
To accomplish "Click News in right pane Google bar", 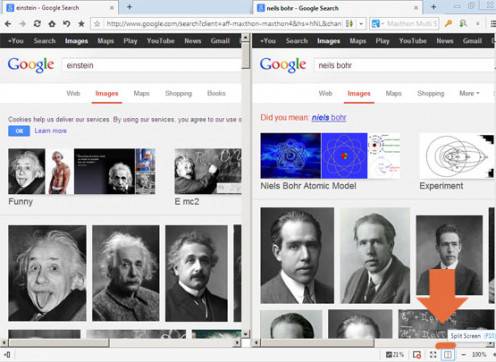I will point(445,41).
